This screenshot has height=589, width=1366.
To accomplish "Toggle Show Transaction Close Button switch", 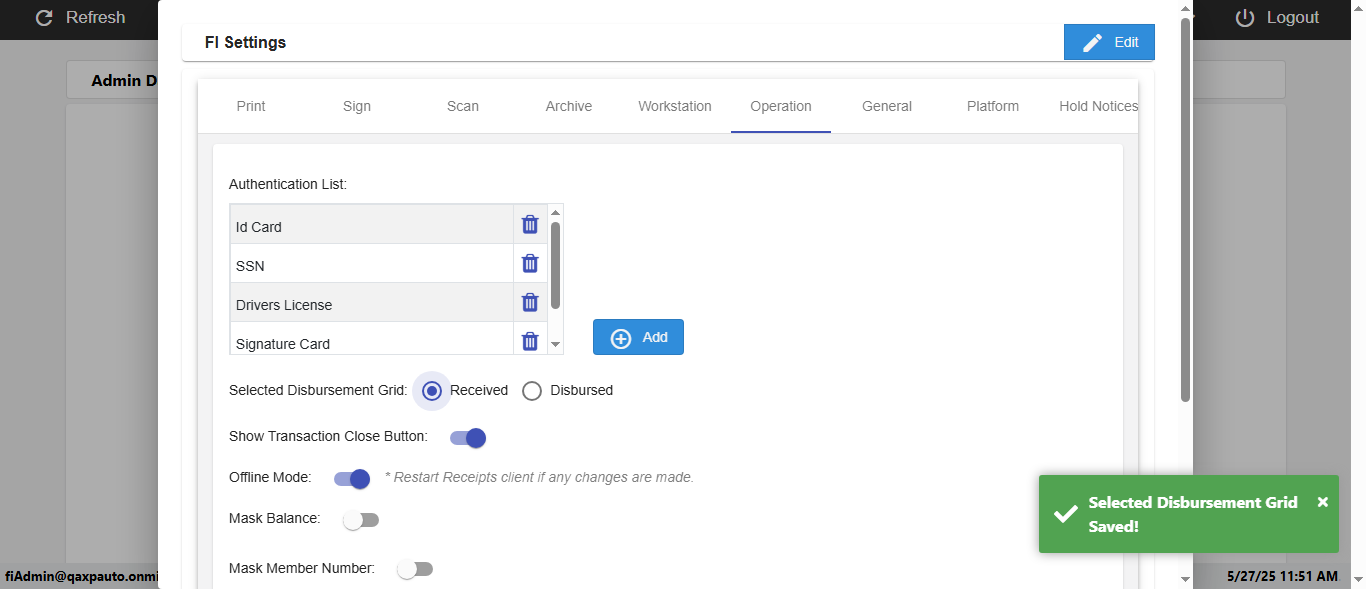I will (x=468, y=437).
